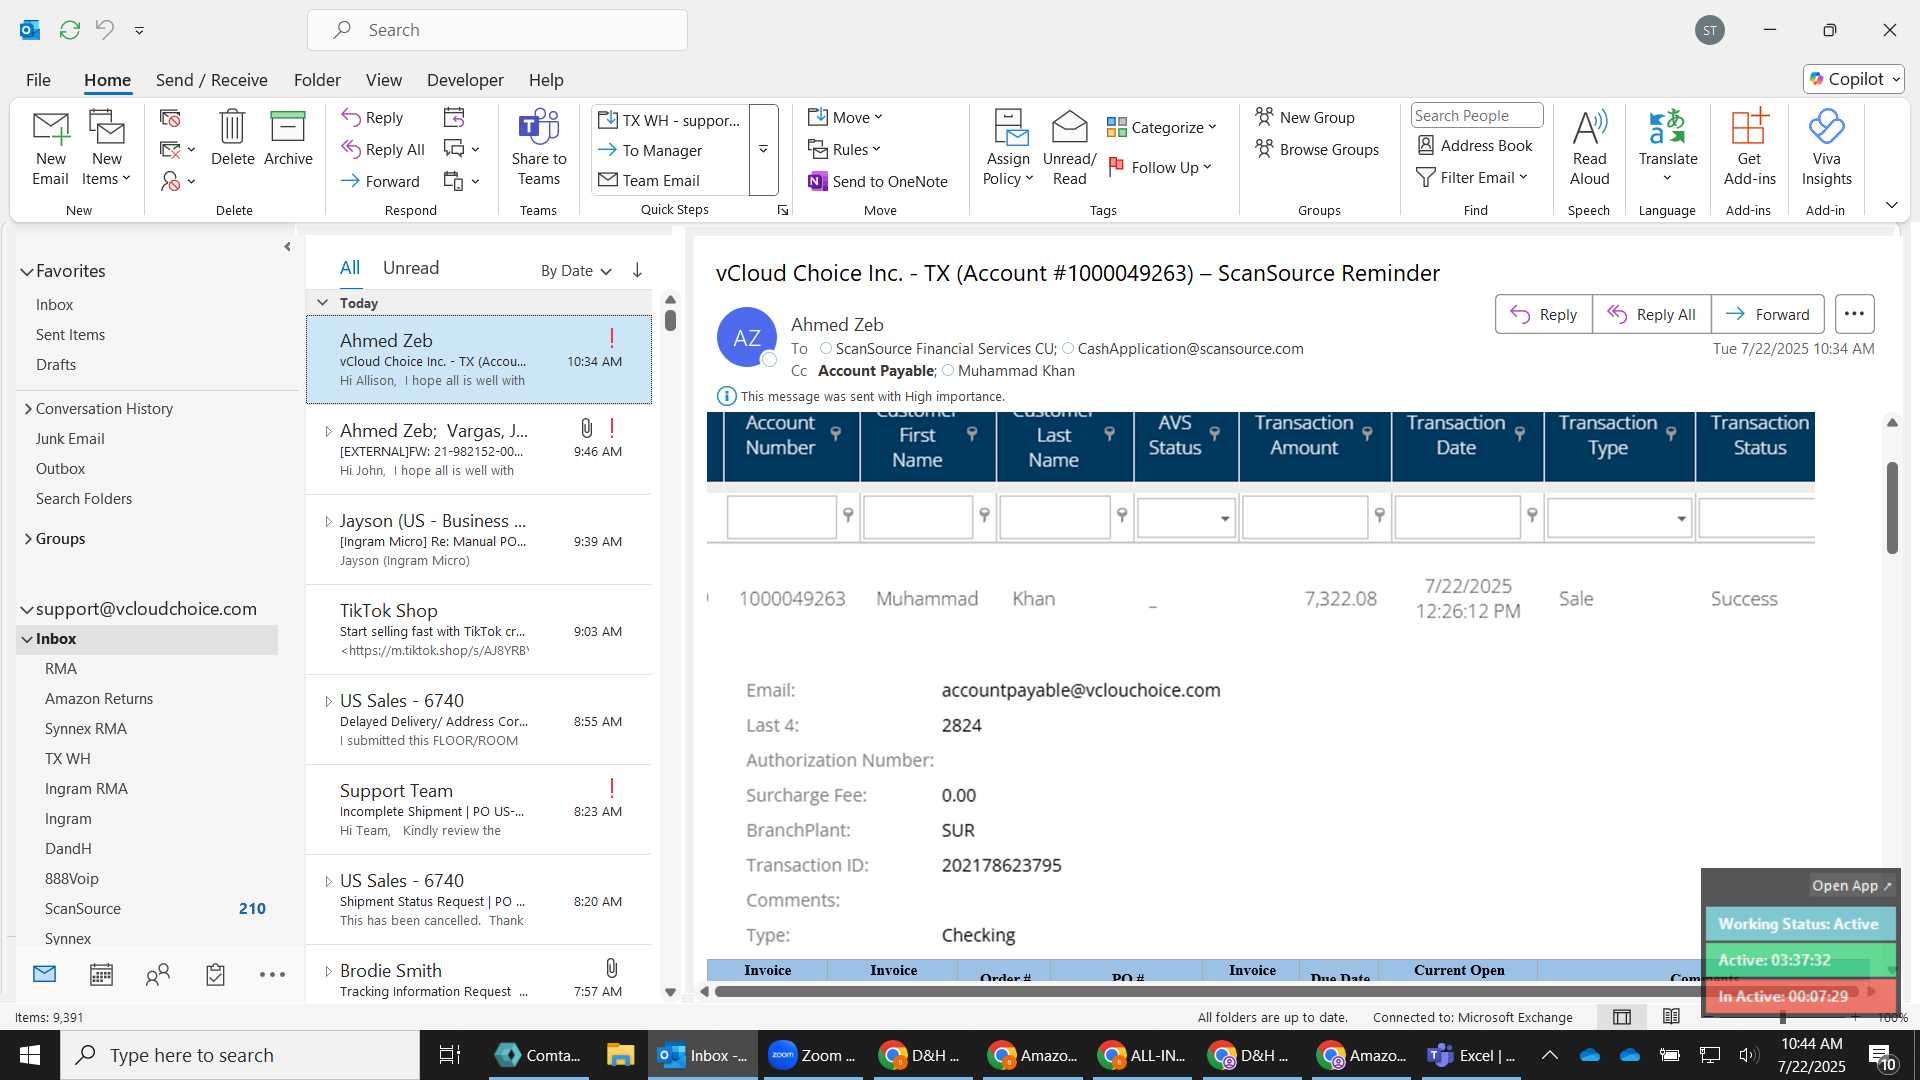Toggle filter pin for Transaction Amount column
Viewport: 1920px width, 1080px height.
pos(1367,433)
